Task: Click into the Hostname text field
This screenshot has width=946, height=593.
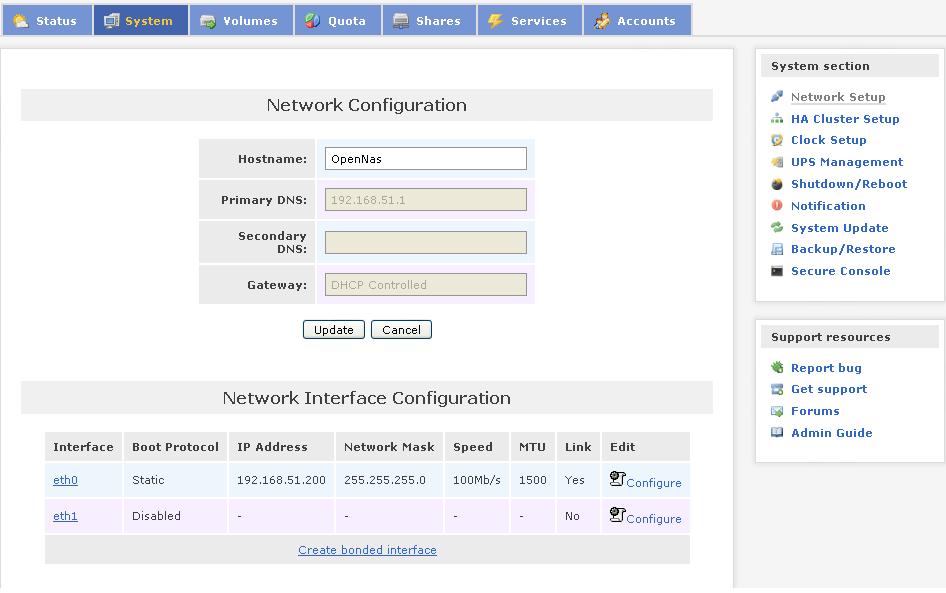Action: (x=426, y=159)
